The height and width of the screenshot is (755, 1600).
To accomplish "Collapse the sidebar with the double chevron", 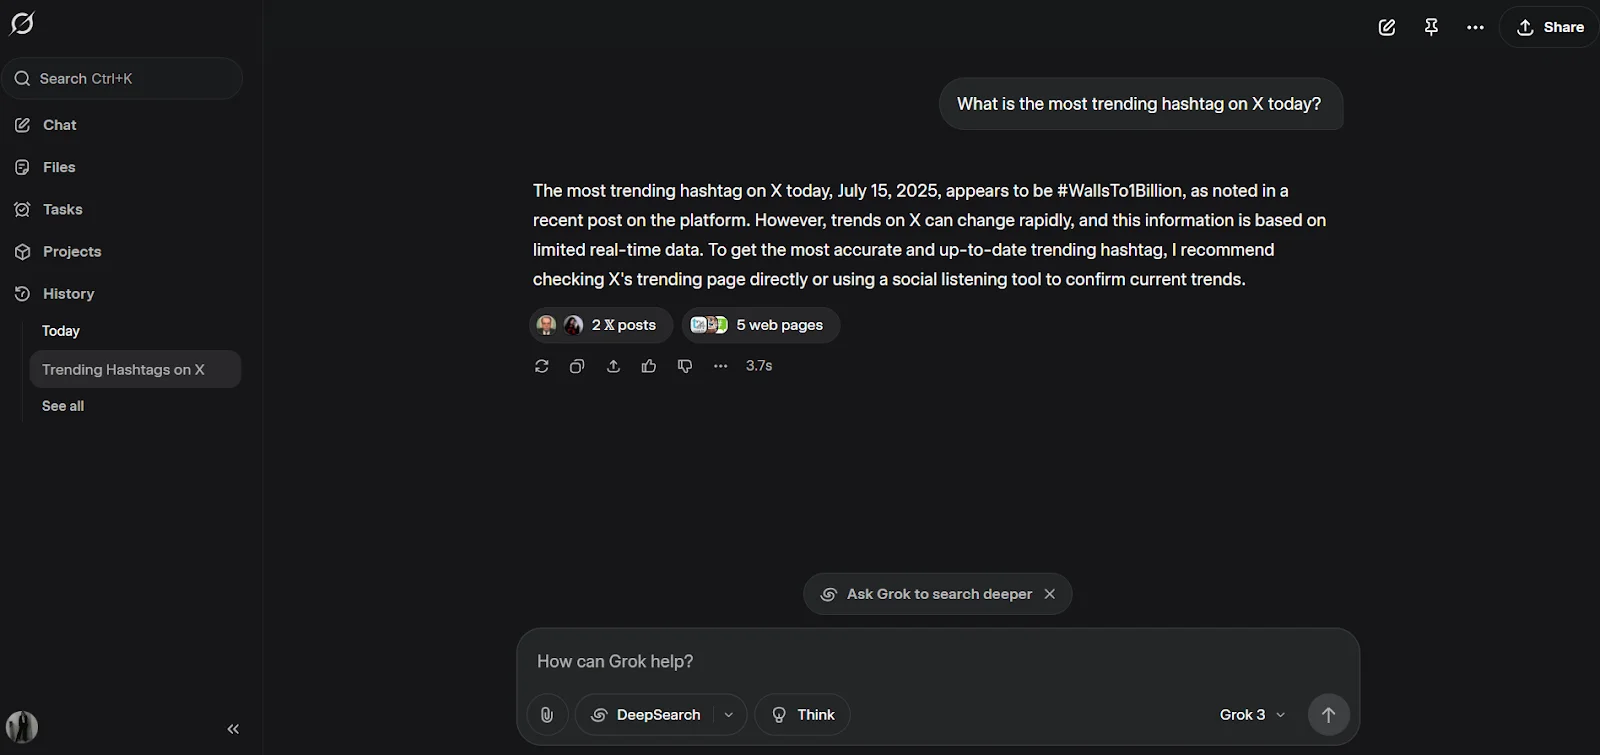I will tap(233, 729).
